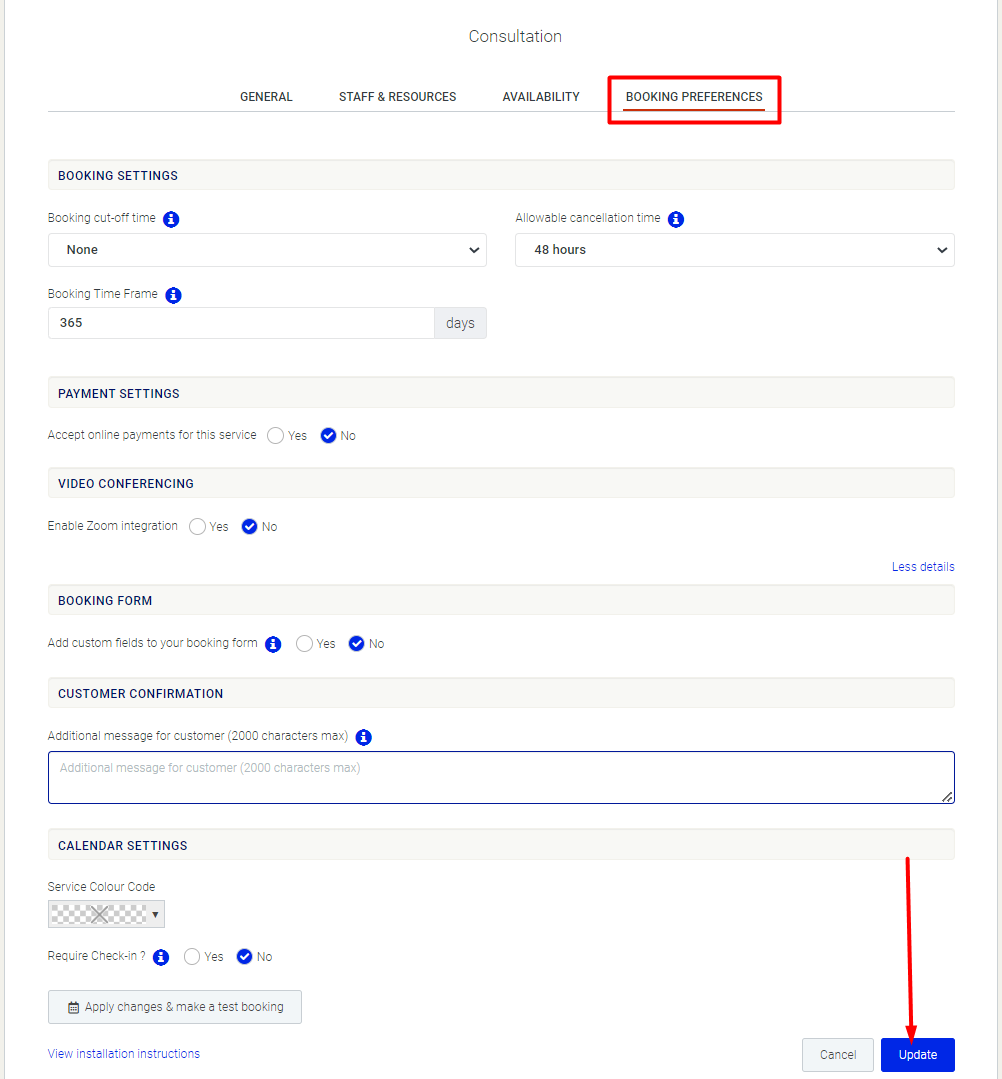This screenshot has height=1079, width=1002.
Task: Click info icon beside Booking Time Frame
Action: point(173,295)
